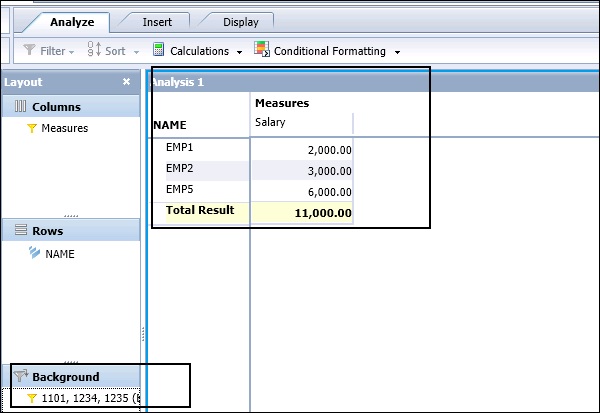Click the Calculations calculator icon
Image resolution: width=600 pixels, height=413 pixels.
[x=158, y=50]
